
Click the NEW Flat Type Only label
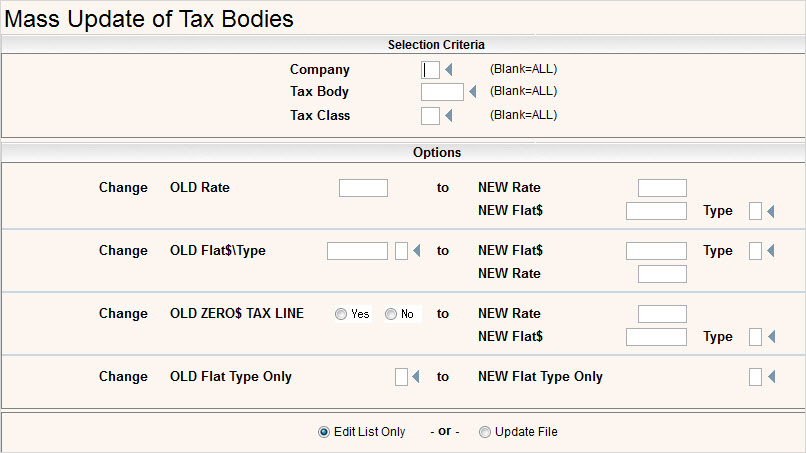[540, 376]
